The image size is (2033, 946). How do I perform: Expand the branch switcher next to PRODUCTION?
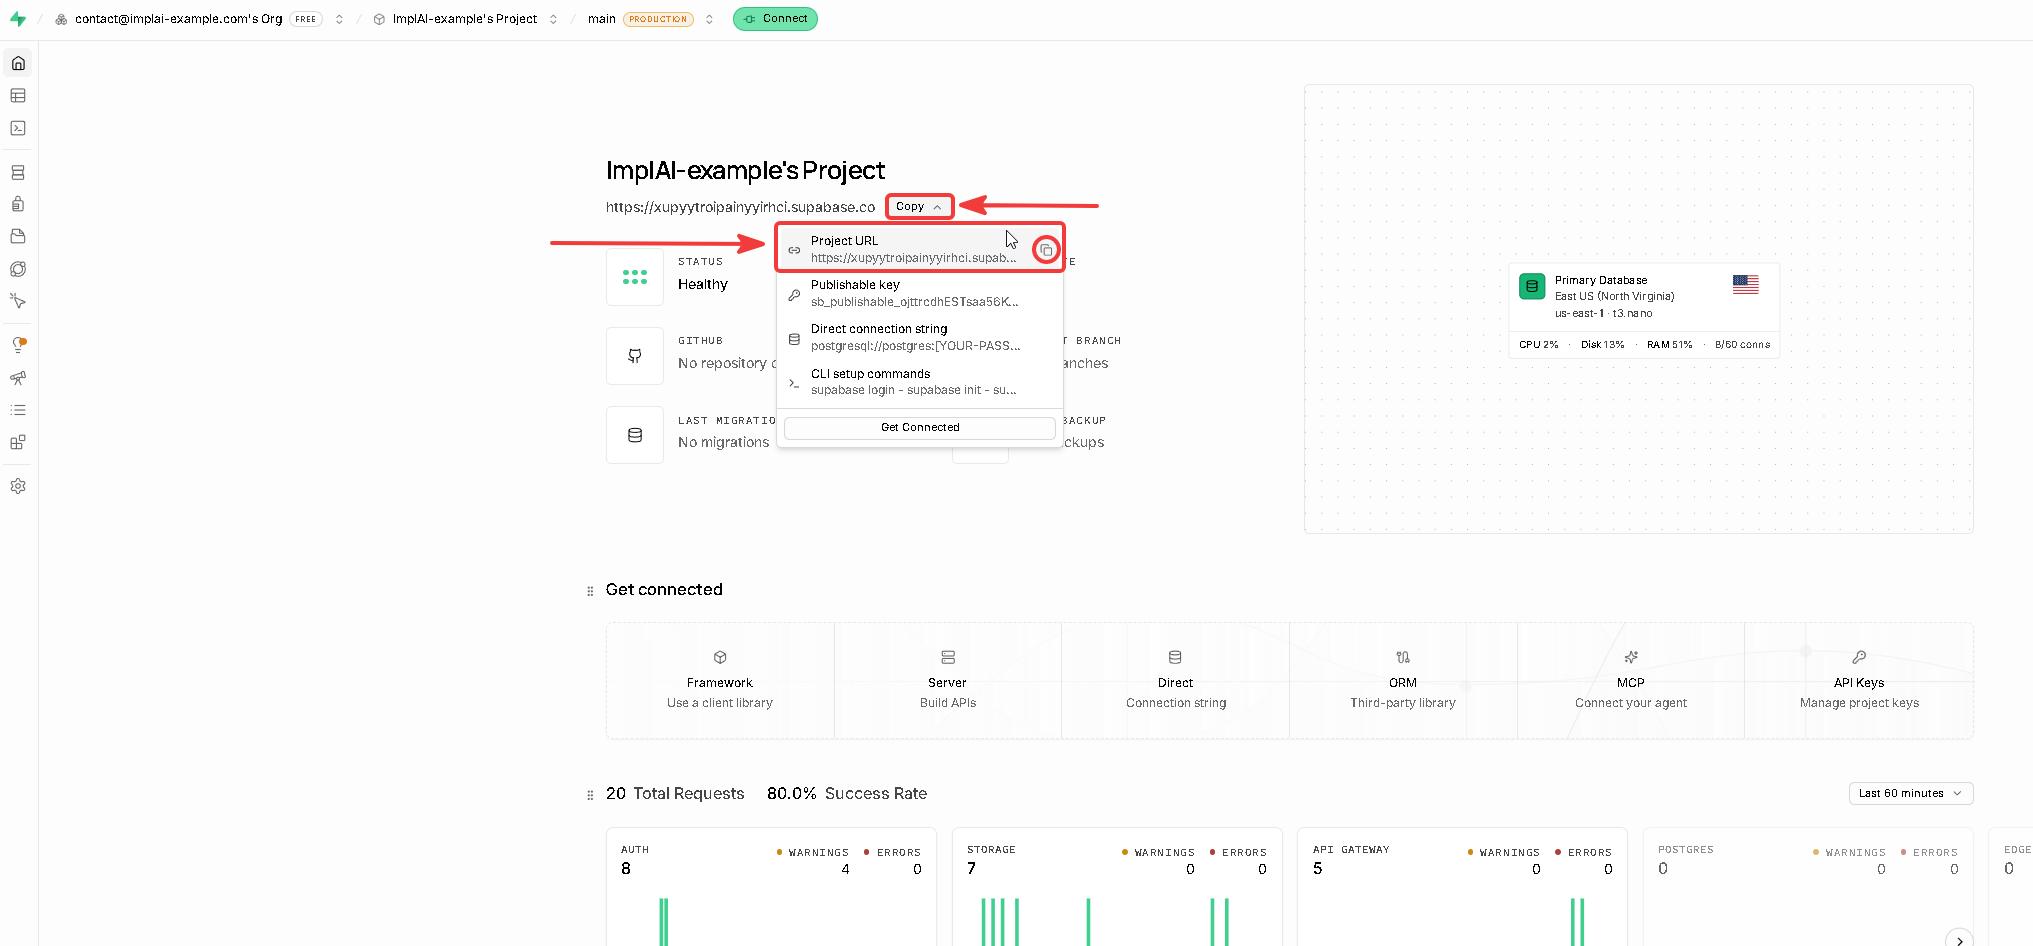tap(709, 19)
